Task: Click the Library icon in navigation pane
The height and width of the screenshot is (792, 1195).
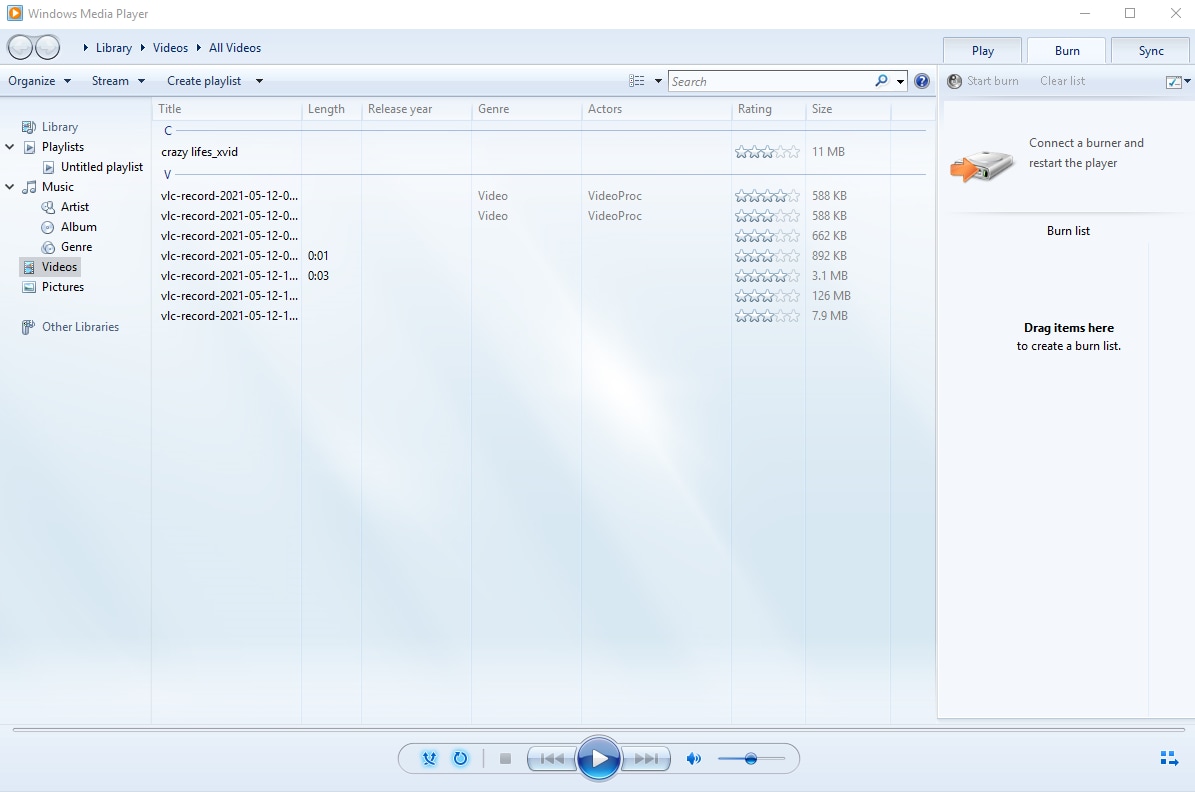Action: click(x=29, y=127)
